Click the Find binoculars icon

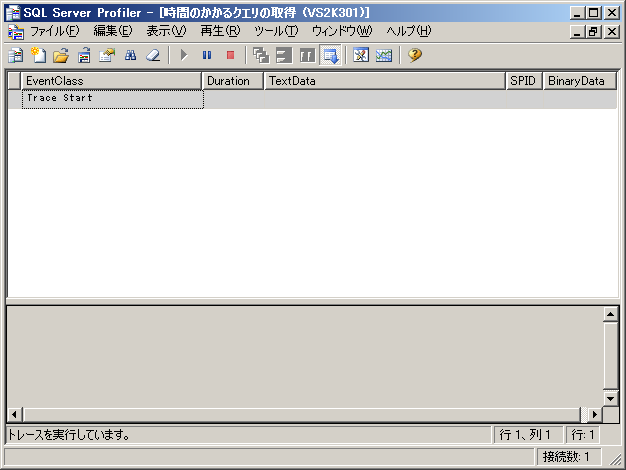(130, 55)
